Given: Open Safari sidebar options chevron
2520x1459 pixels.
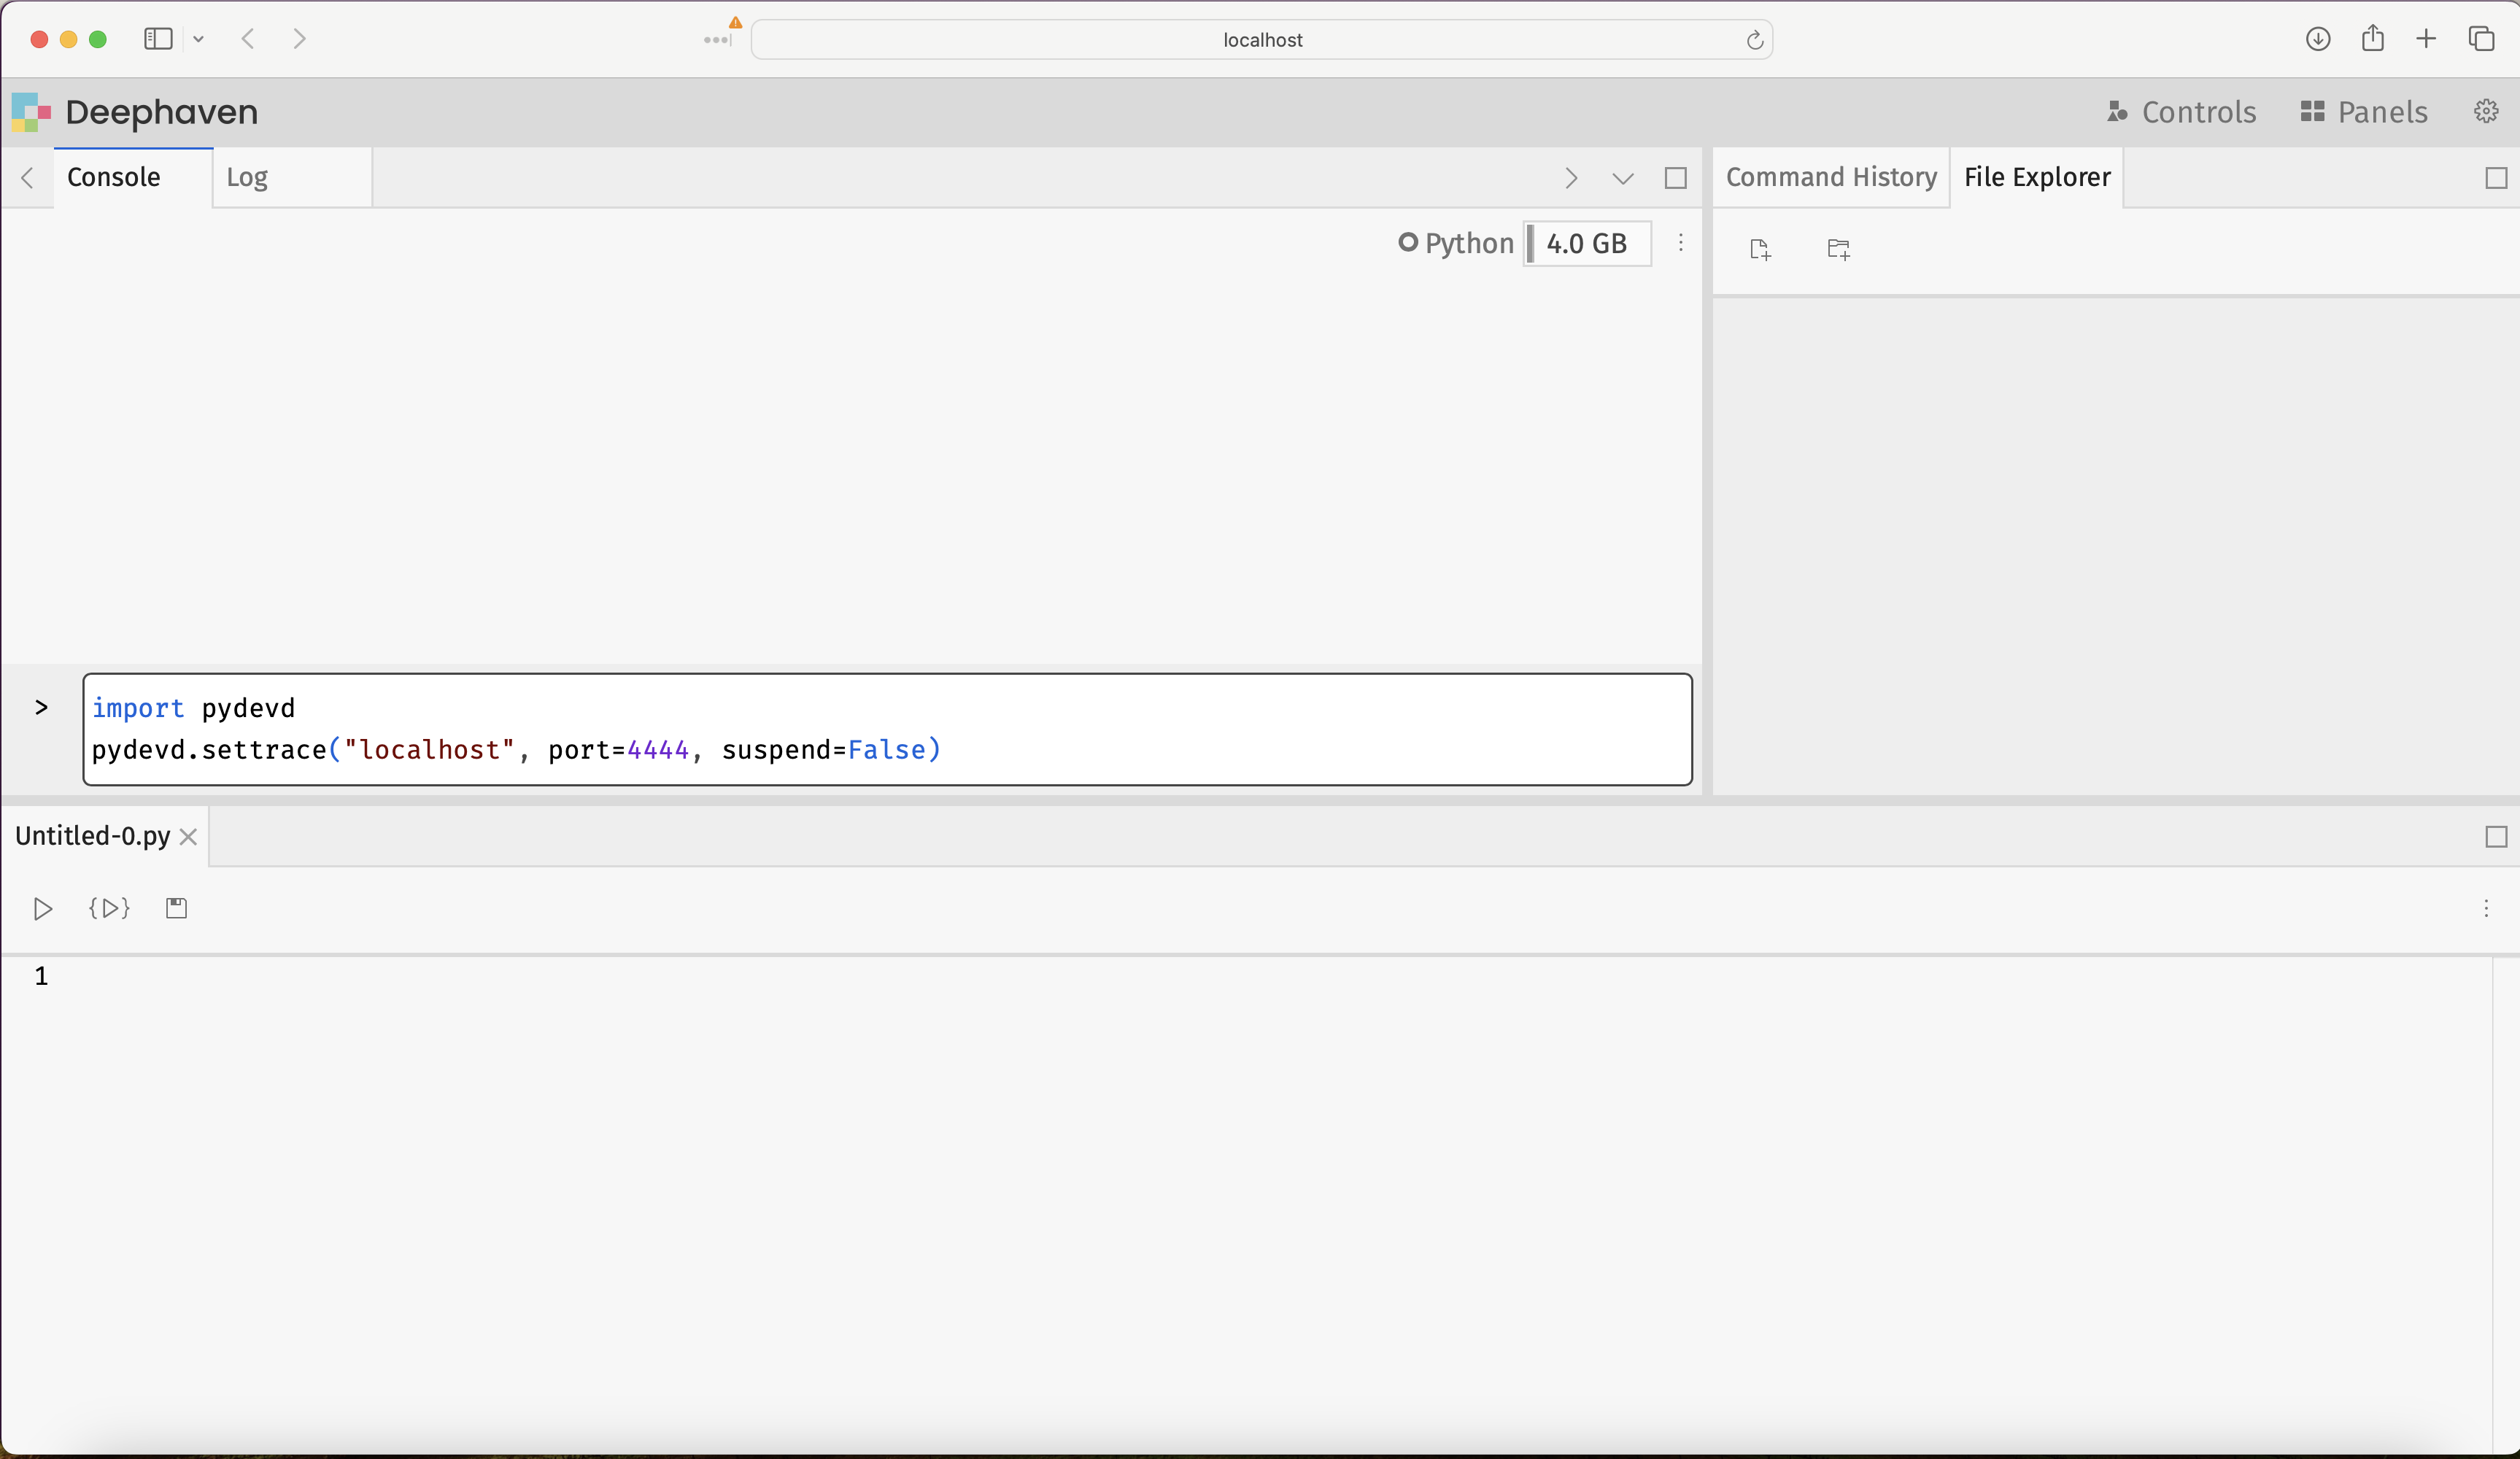Looking at the screenshot, I should click(x=198, y=39).
